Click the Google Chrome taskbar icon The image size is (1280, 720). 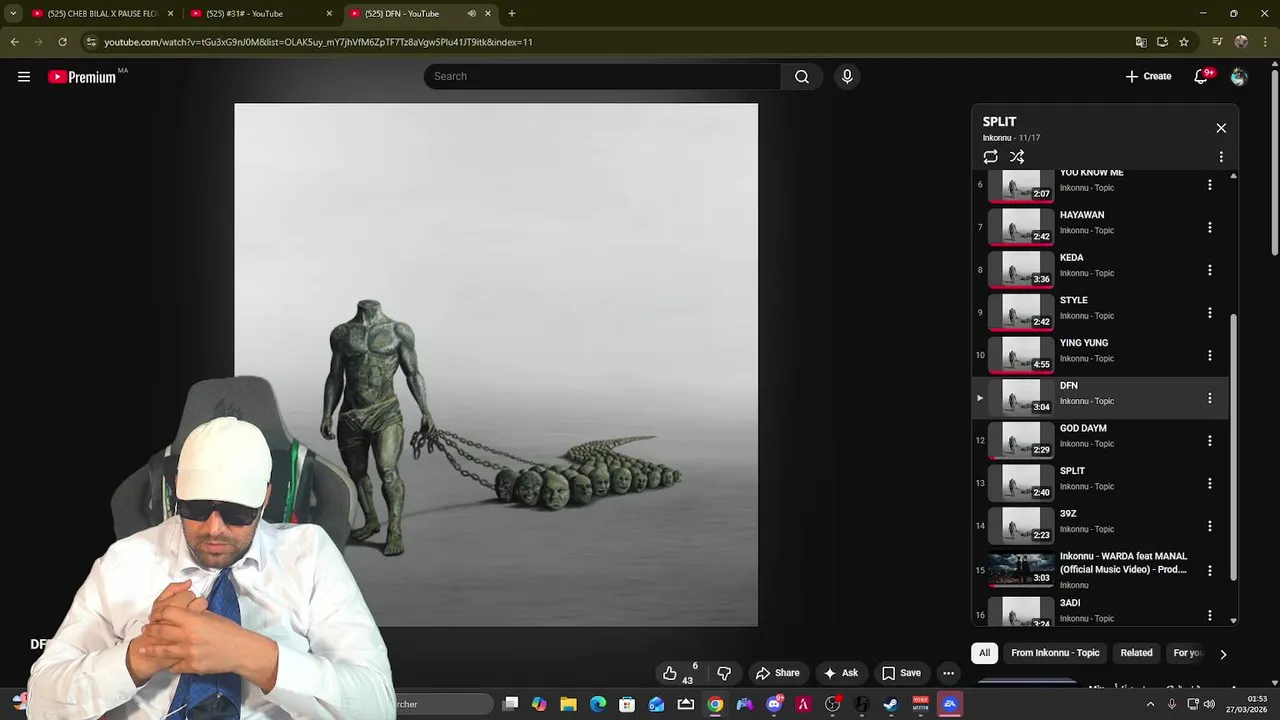[x=715, y=704]
